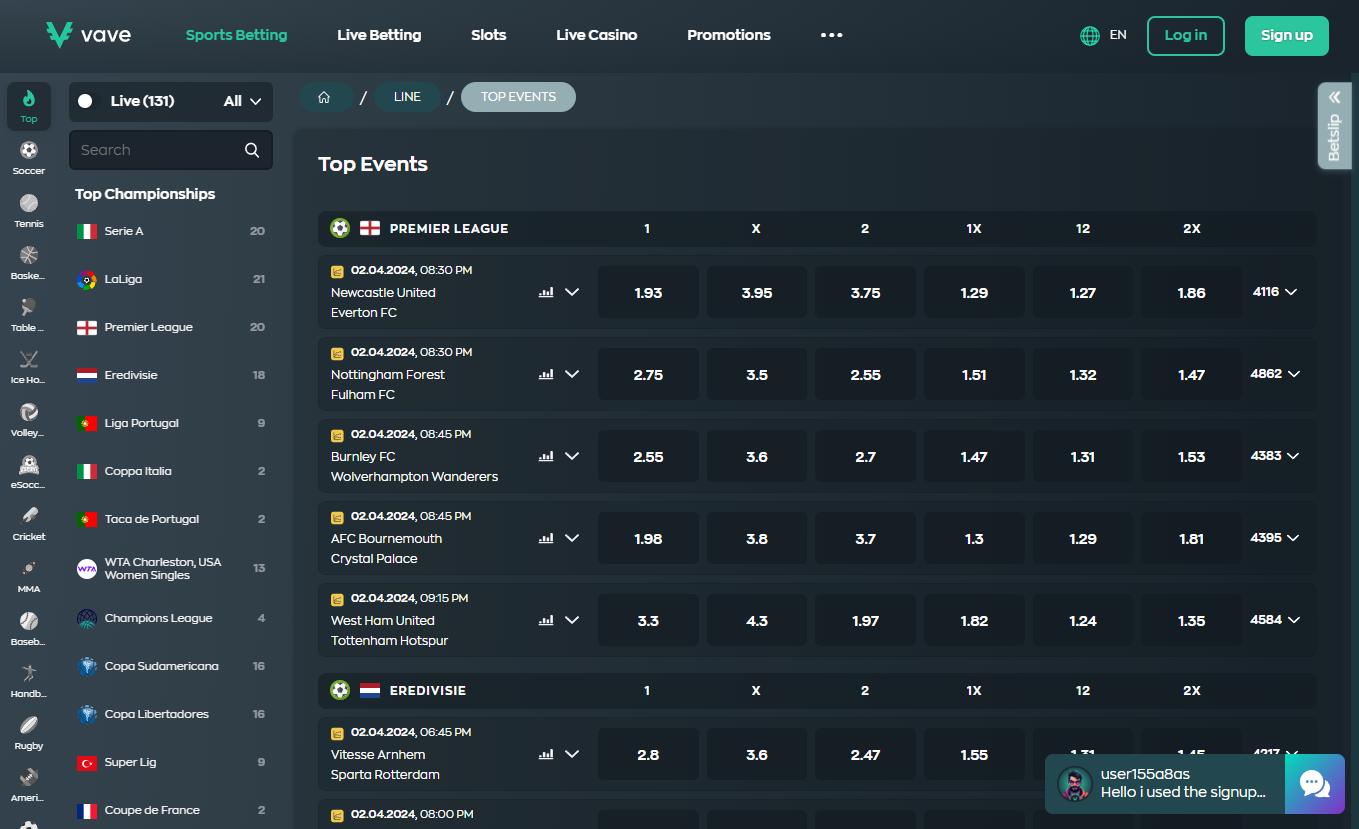Click the Sign up button
The image size is (1359, 829).
pos(1286,35)
